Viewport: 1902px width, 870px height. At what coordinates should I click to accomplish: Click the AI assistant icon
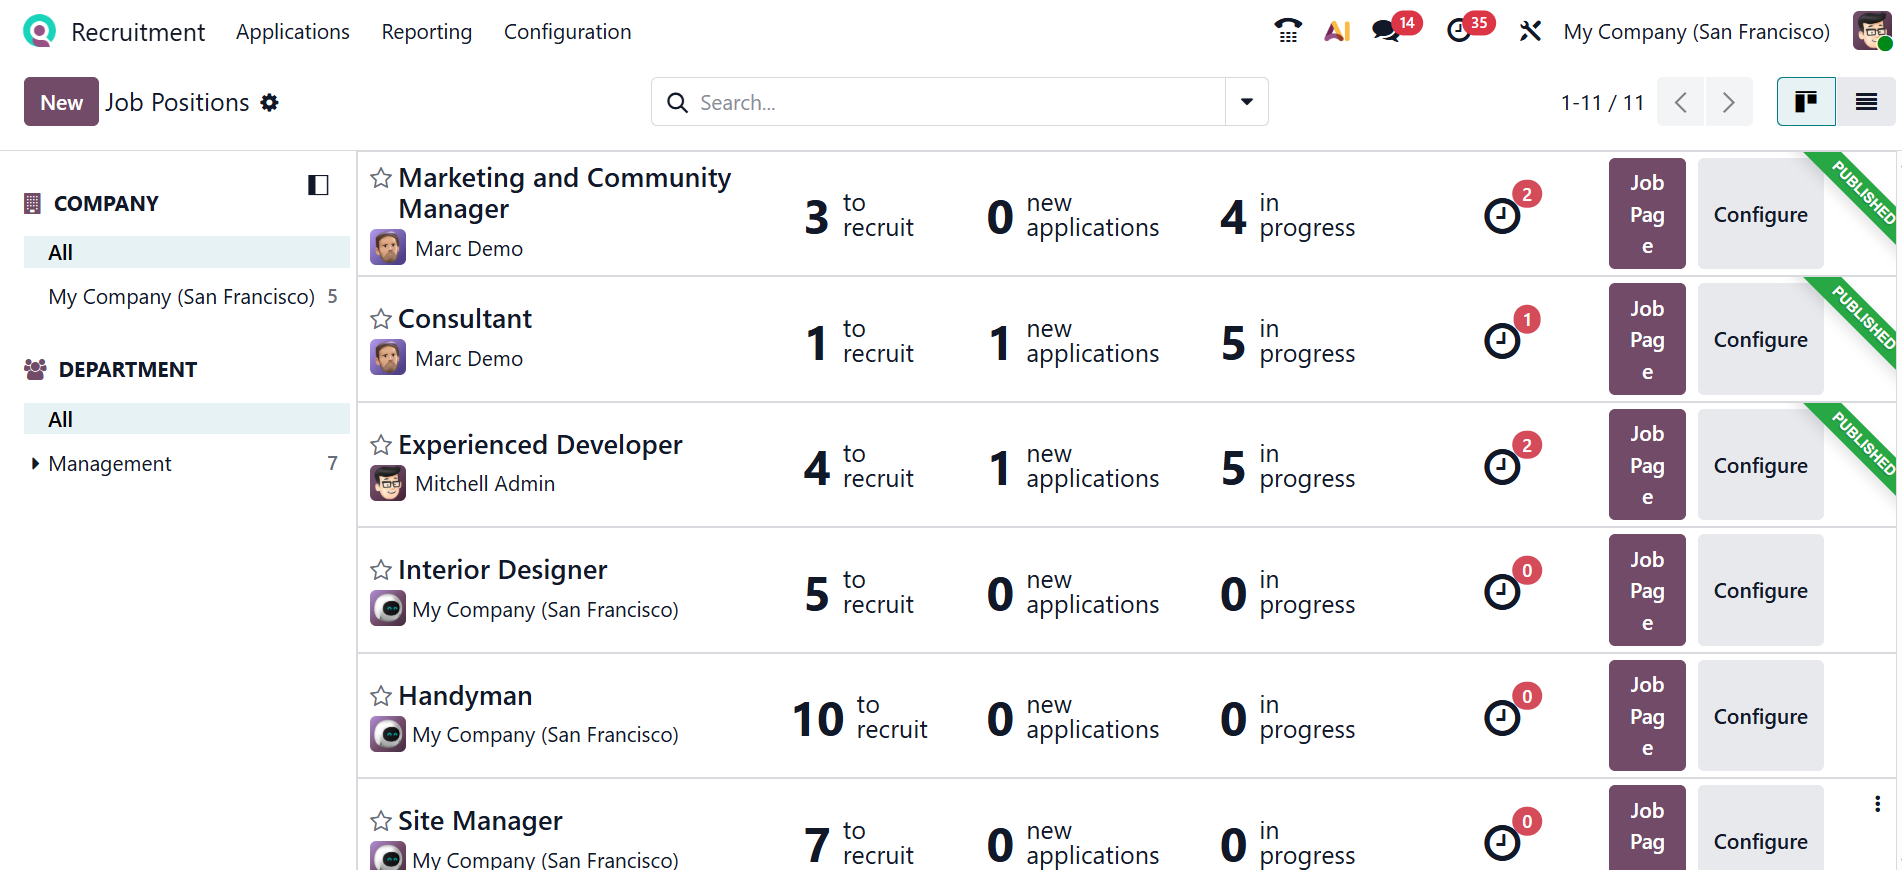1337,31
